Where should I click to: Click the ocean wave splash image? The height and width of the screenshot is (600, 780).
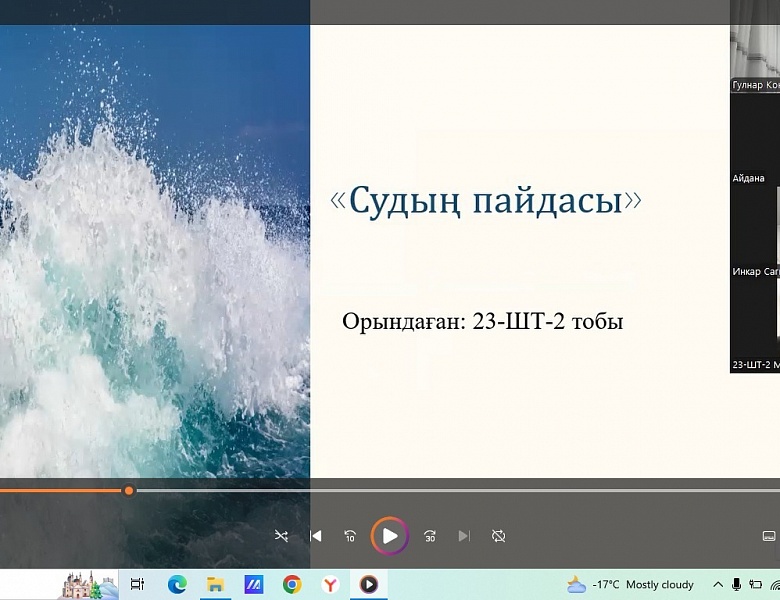pos(155,251)
